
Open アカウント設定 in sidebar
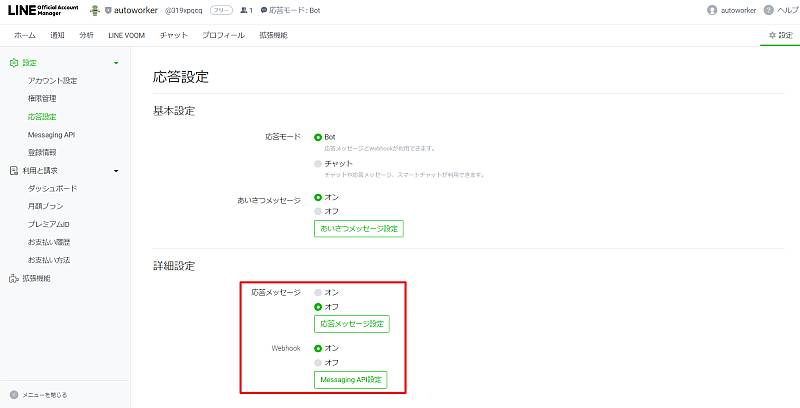pyautogui.click(x=53, y=81)
